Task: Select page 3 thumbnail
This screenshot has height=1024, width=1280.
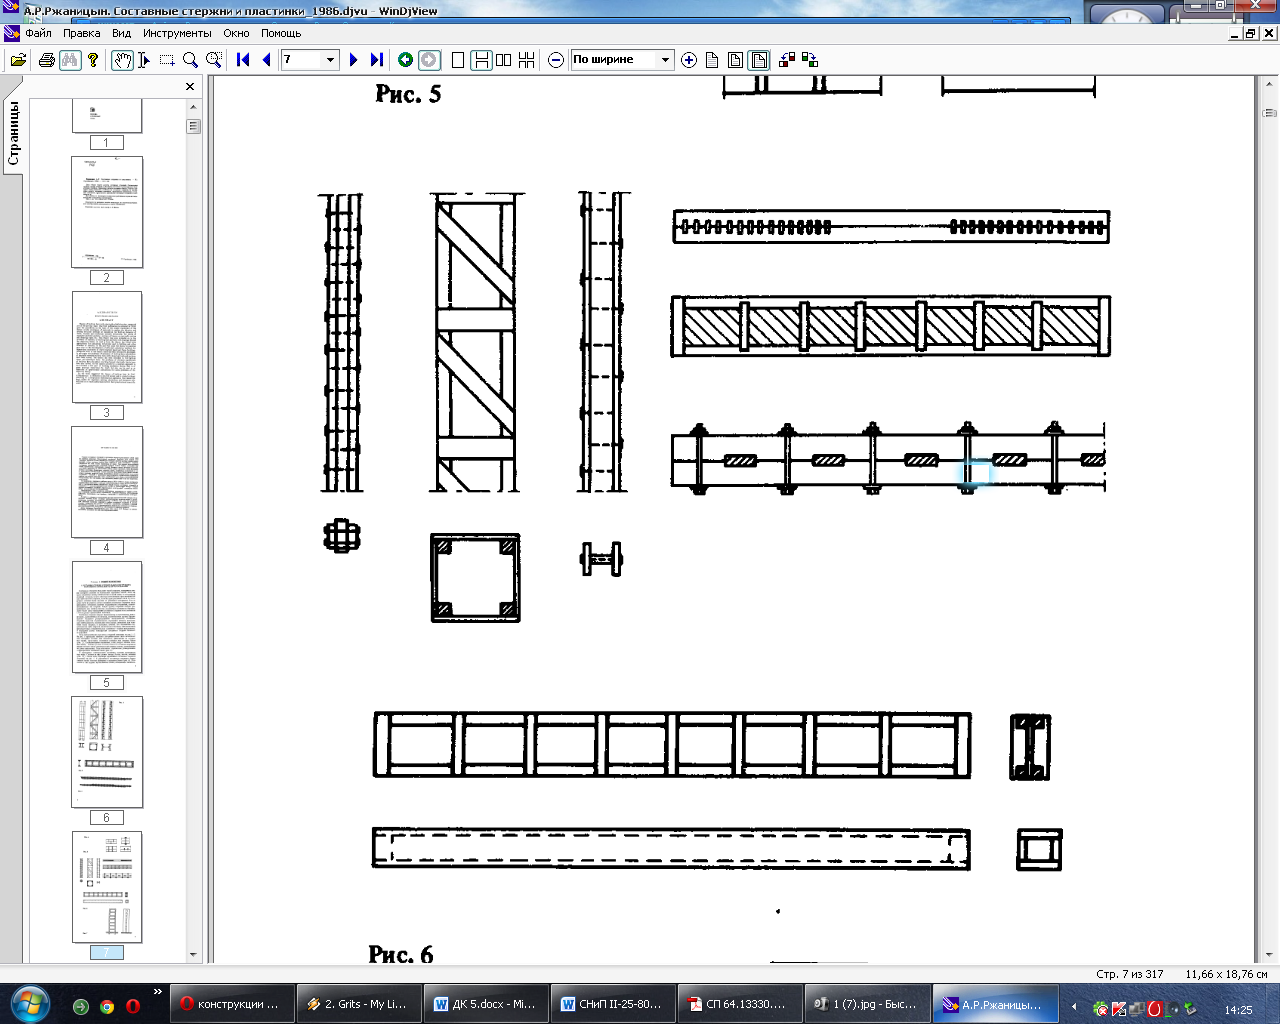Action: click(x=107, y=347)
